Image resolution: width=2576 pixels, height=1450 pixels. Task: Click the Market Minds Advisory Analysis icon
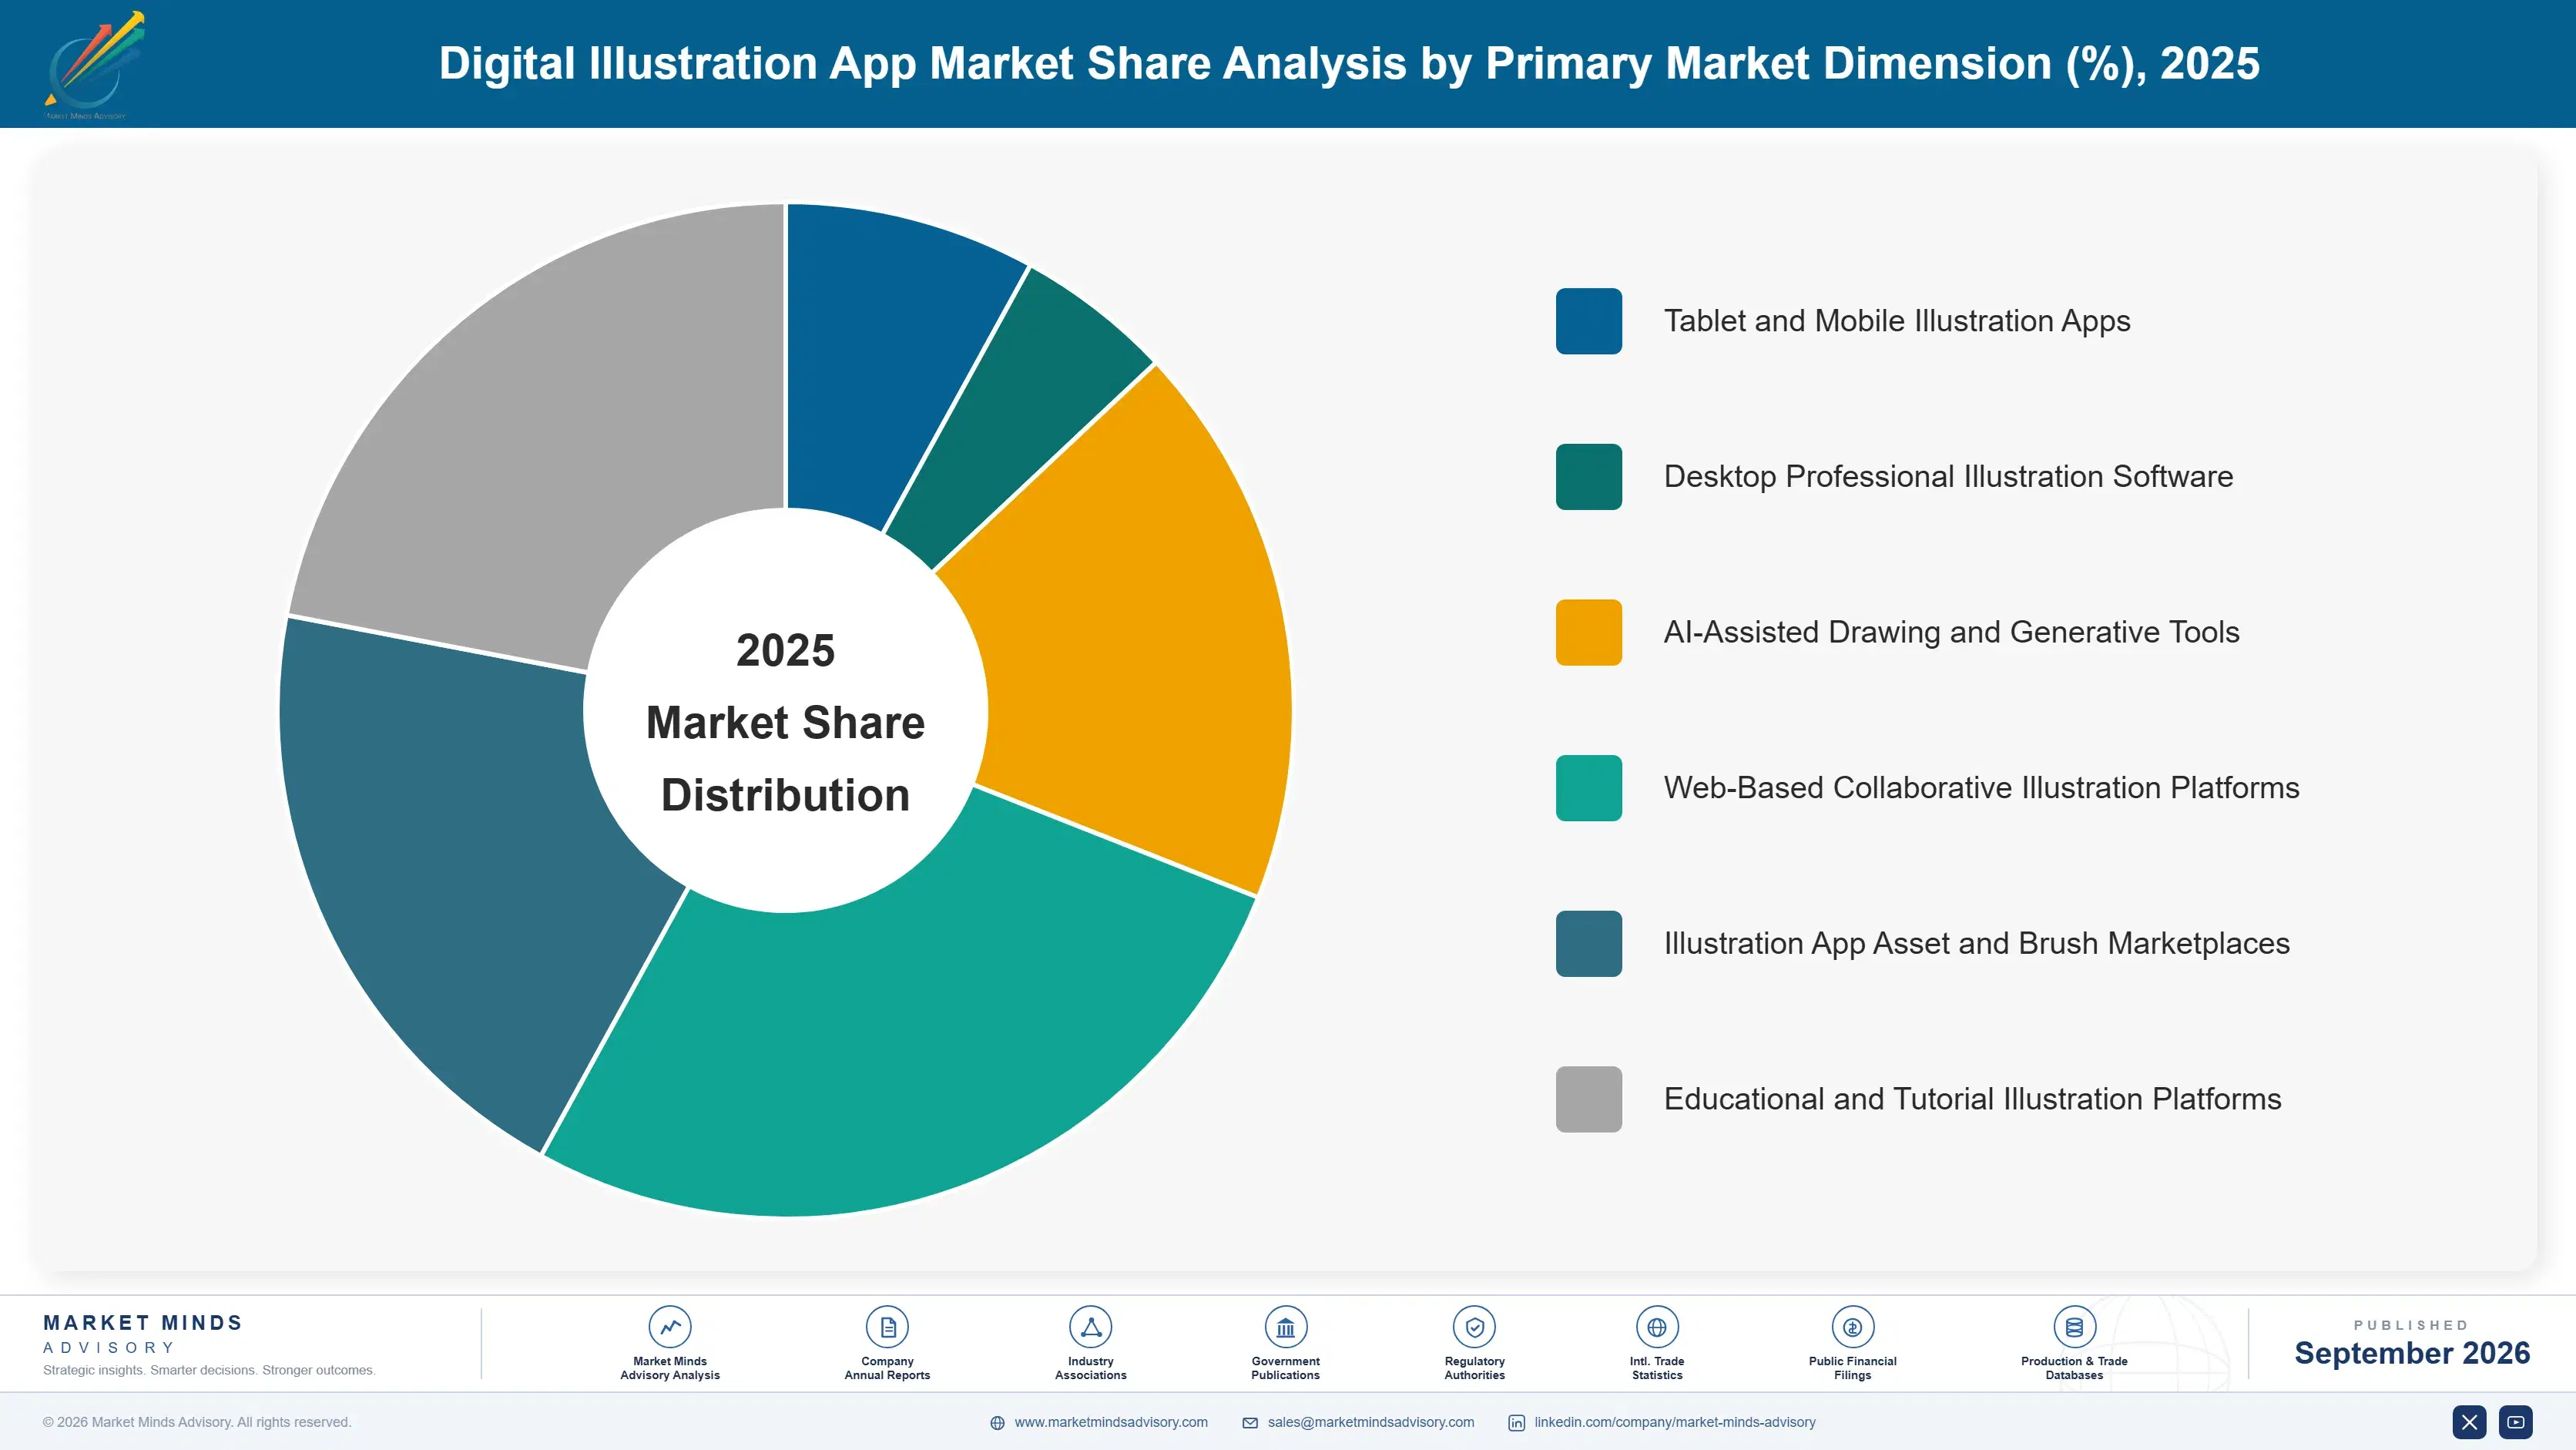click(669, 1327)
